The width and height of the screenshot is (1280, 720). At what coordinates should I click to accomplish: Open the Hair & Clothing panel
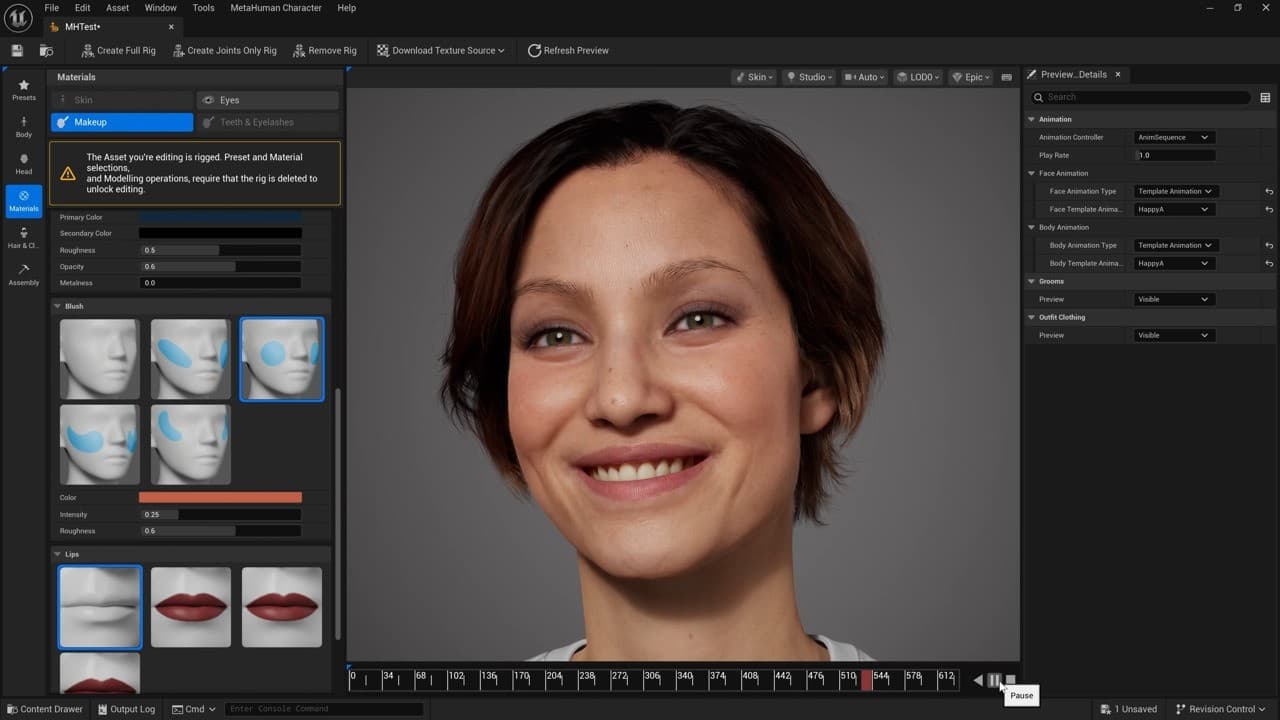click(23, 240)
